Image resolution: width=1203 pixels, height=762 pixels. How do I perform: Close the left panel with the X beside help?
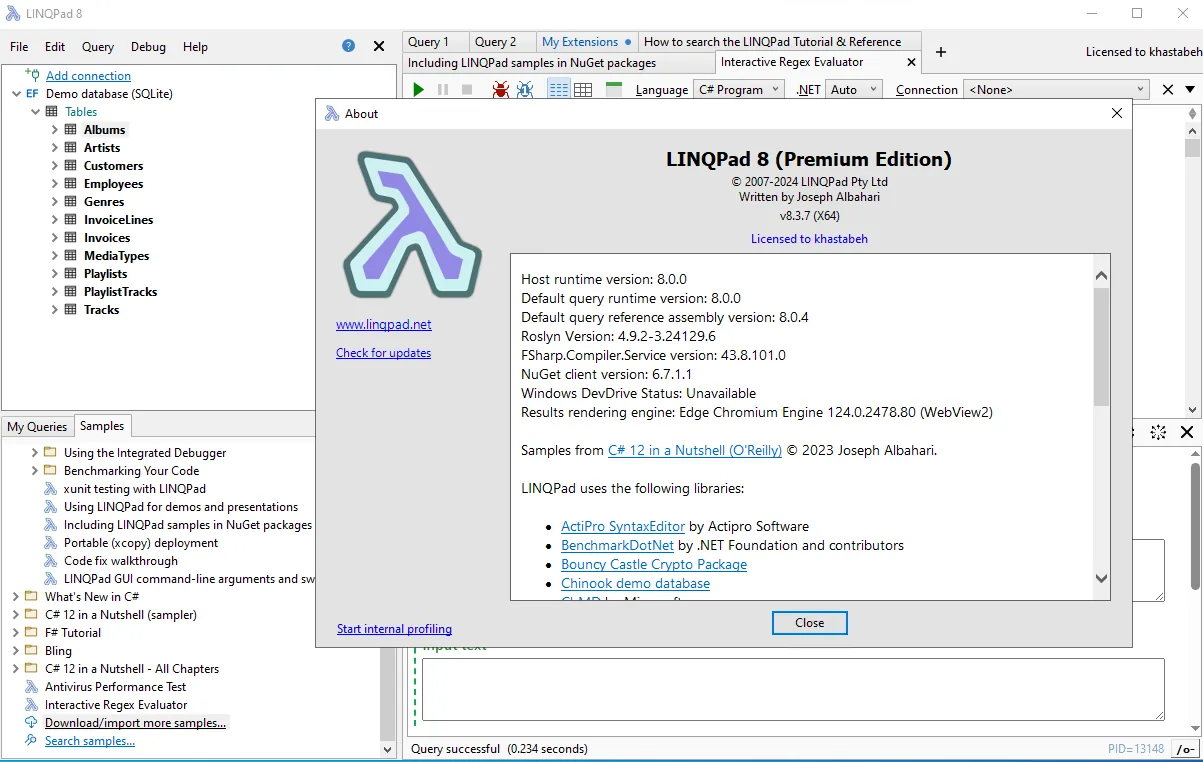pos(379,46)
